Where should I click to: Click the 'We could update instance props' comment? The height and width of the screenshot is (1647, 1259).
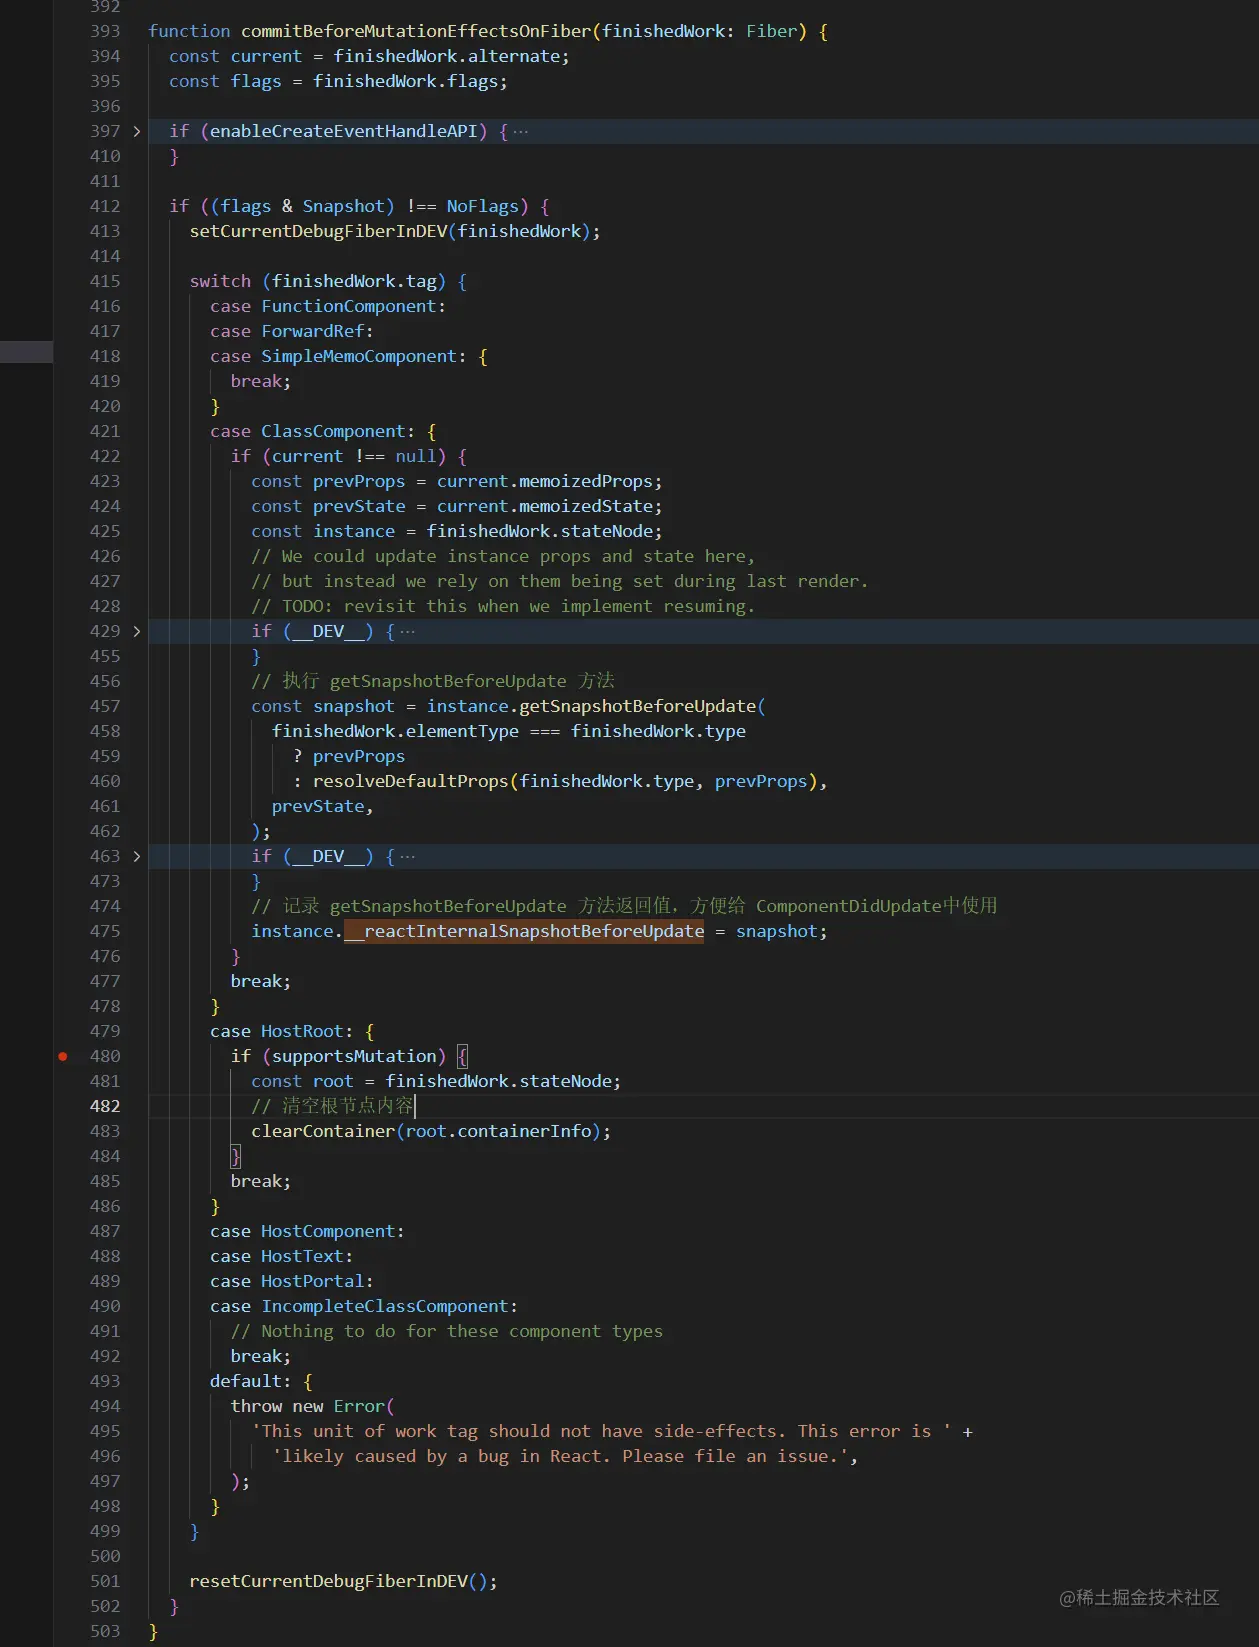pos(503,556)
